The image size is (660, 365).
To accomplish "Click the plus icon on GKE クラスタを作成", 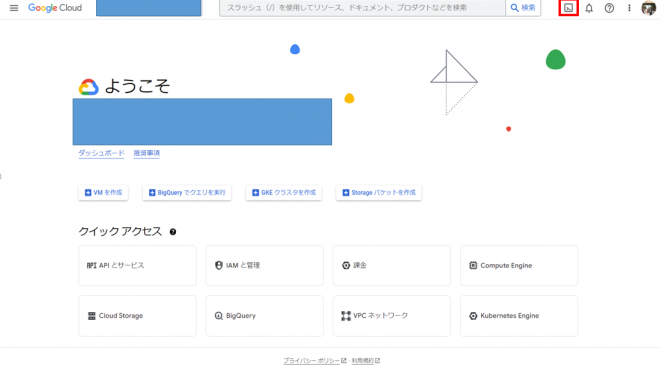I will (255, 193).
